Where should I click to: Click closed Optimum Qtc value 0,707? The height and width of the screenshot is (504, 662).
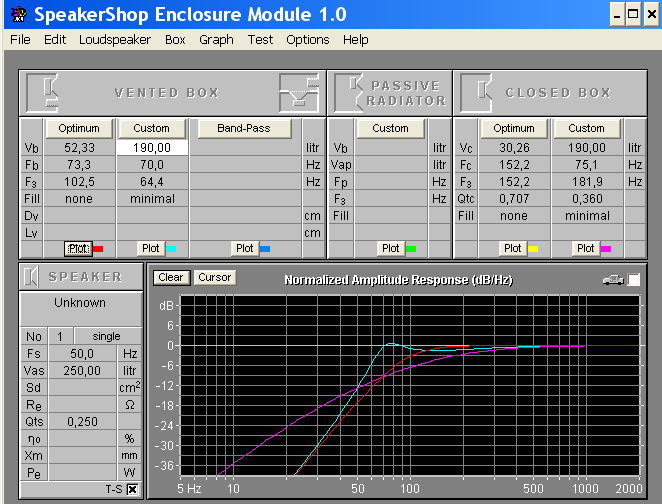click(x=514, y=198)
